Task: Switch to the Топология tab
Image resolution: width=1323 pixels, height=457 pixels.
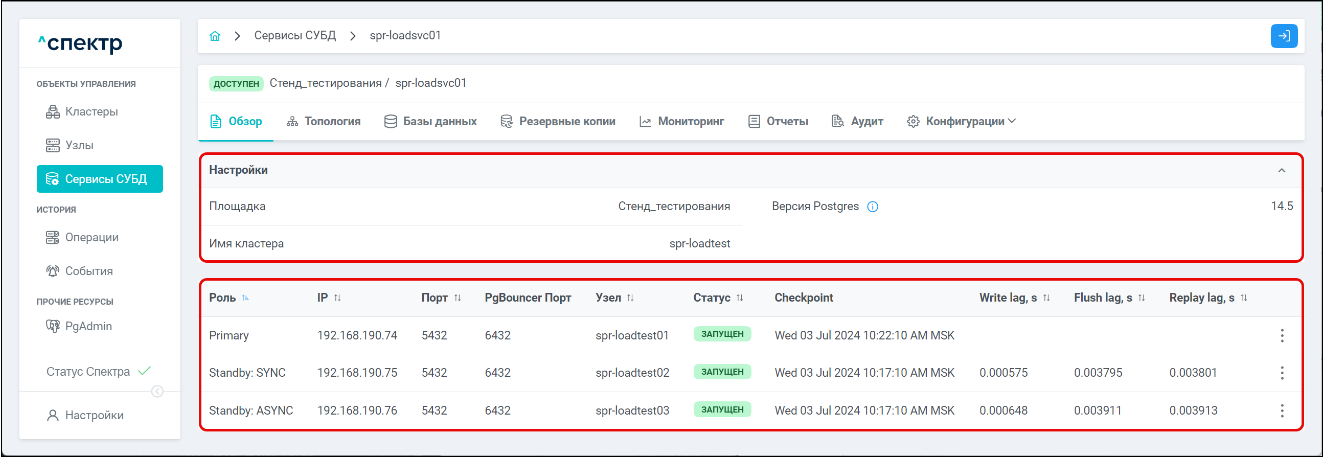Action: click(323, 121)
